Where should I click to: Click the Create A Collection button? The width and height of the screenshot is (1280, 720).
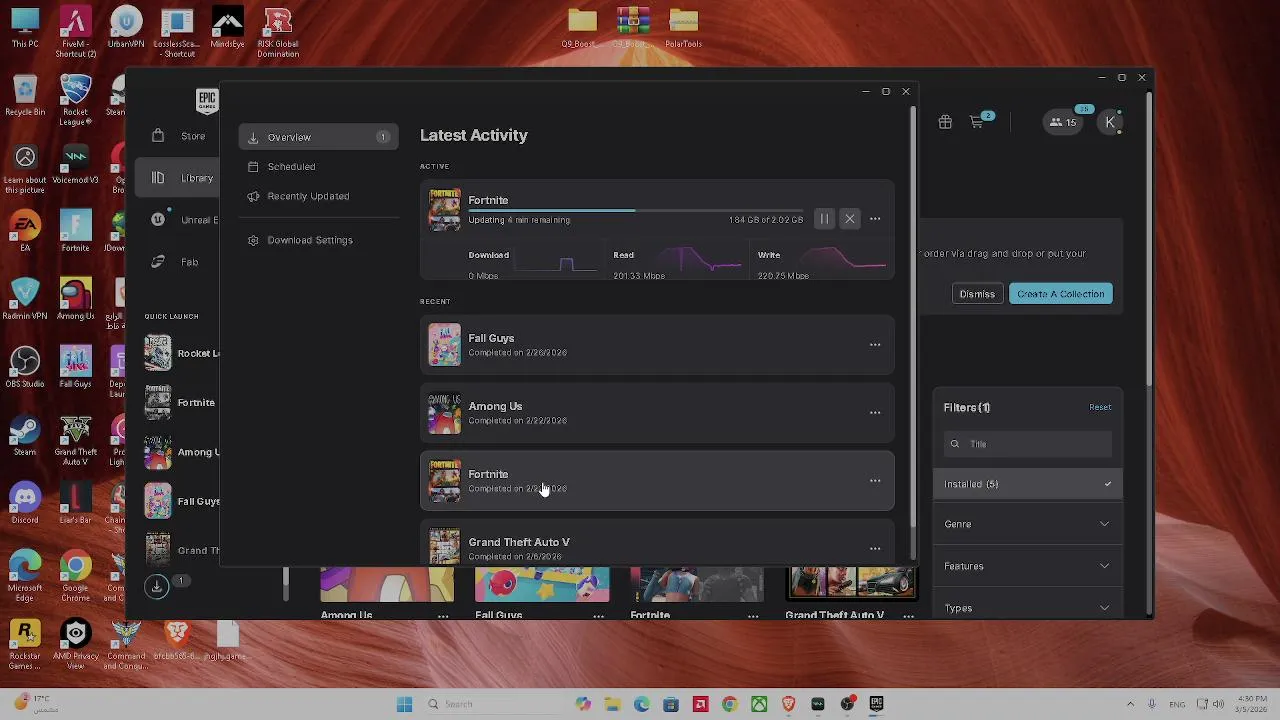1061,294
